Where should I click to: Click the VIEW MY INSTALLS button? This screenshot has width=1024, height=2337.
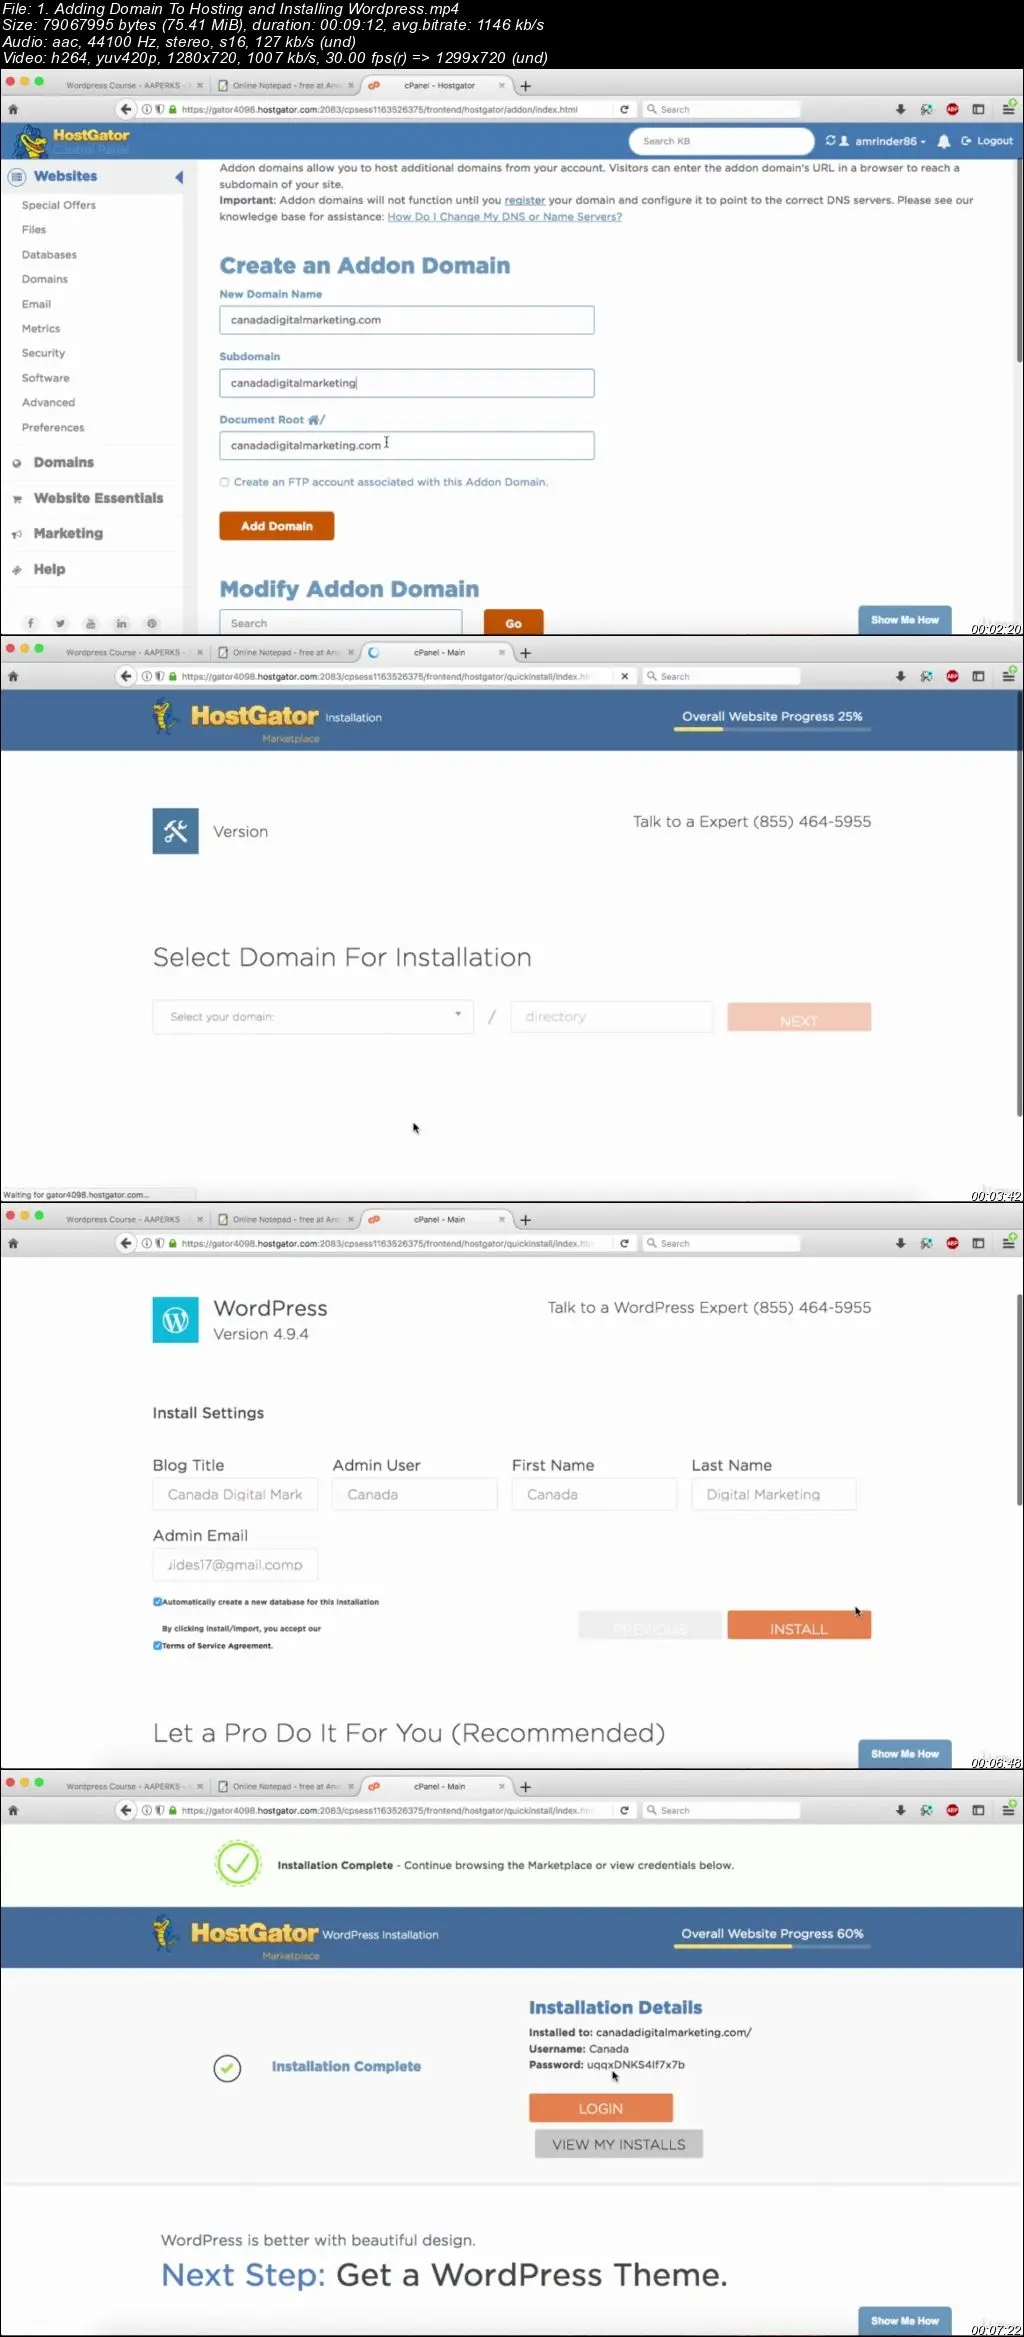coord(619,2144)
